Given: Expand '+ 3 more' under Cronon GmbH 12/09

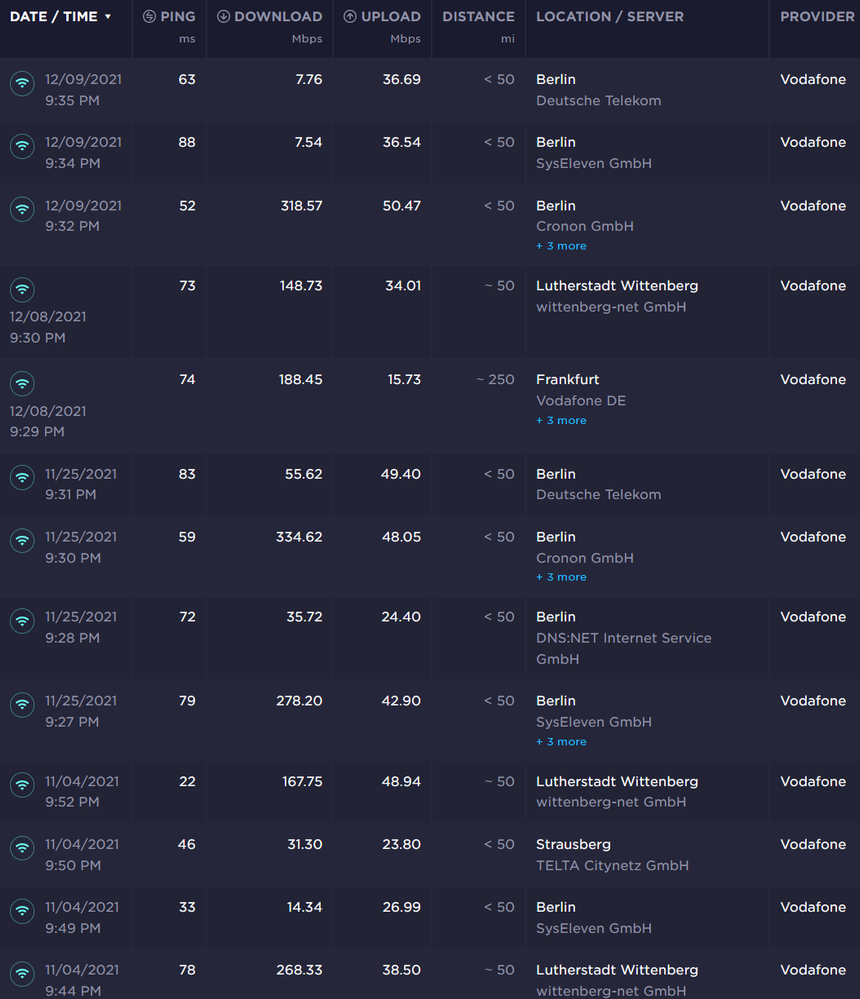Looking at the screenshot, I should pyautogui.click(x=561, y=246).
